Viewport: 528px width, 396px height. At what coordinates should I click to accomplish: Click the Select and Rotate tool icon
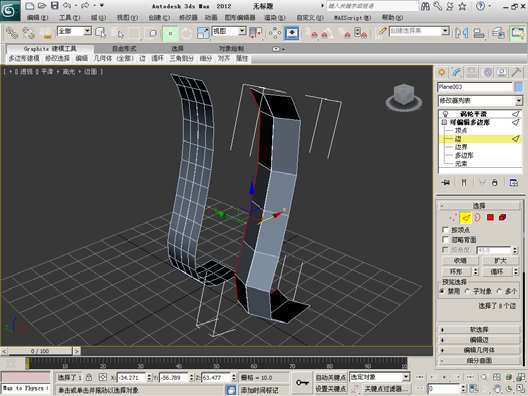pos(186,33)
